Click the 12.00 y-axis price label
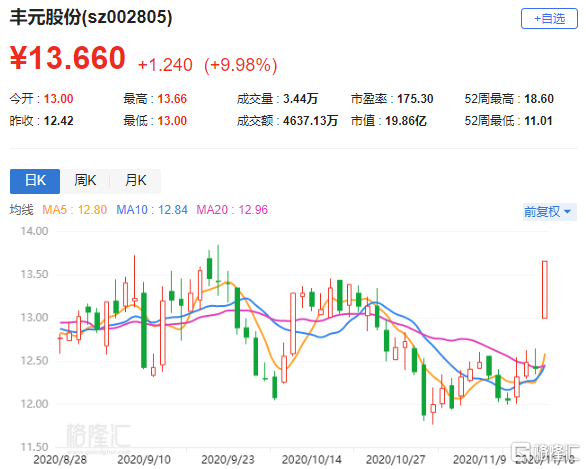This screenshot has height=469, width=586. 34,404
